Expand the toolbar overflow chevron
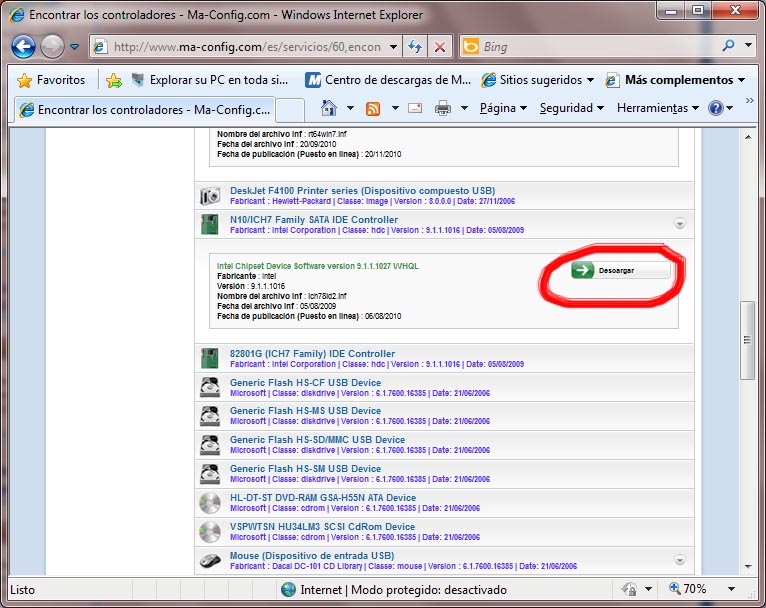 [x=749, y=101]
